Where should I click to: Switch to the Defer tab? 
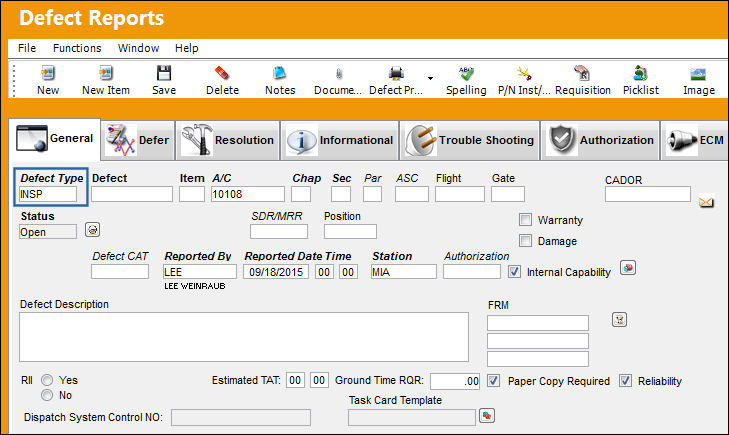pos(138,140)
